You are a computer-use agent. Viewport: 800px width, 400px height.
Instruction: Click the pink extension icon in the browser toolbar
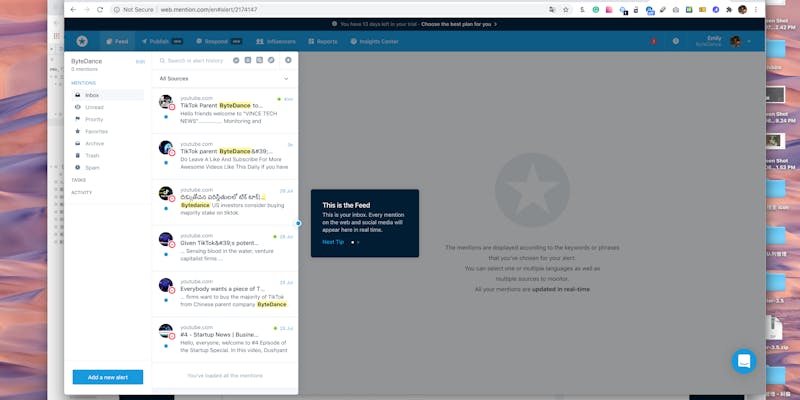point(609,10)
